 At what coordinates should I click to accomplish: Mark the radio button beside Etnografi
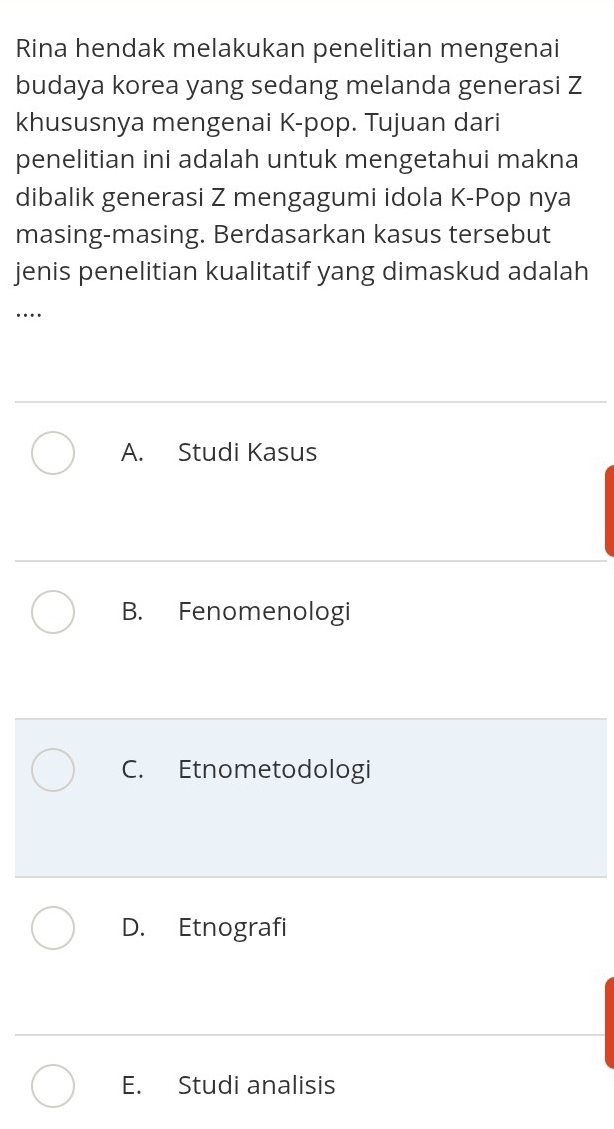coord(53,927)
